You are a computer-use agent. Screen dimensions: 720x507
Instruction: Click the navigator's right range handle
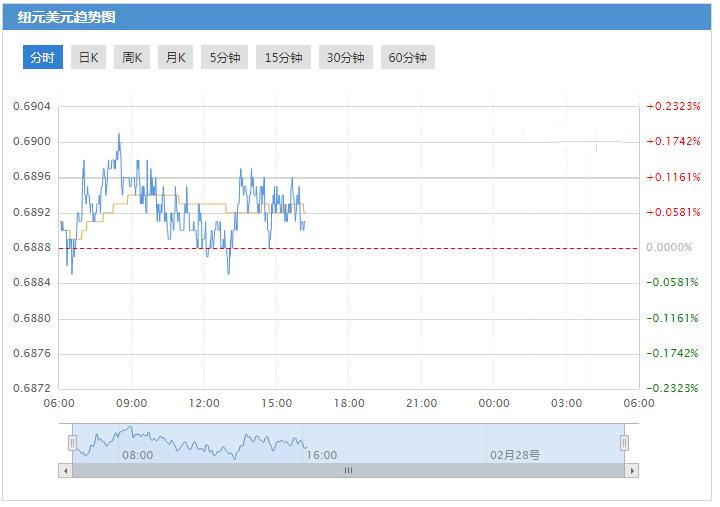click(625, 442)
